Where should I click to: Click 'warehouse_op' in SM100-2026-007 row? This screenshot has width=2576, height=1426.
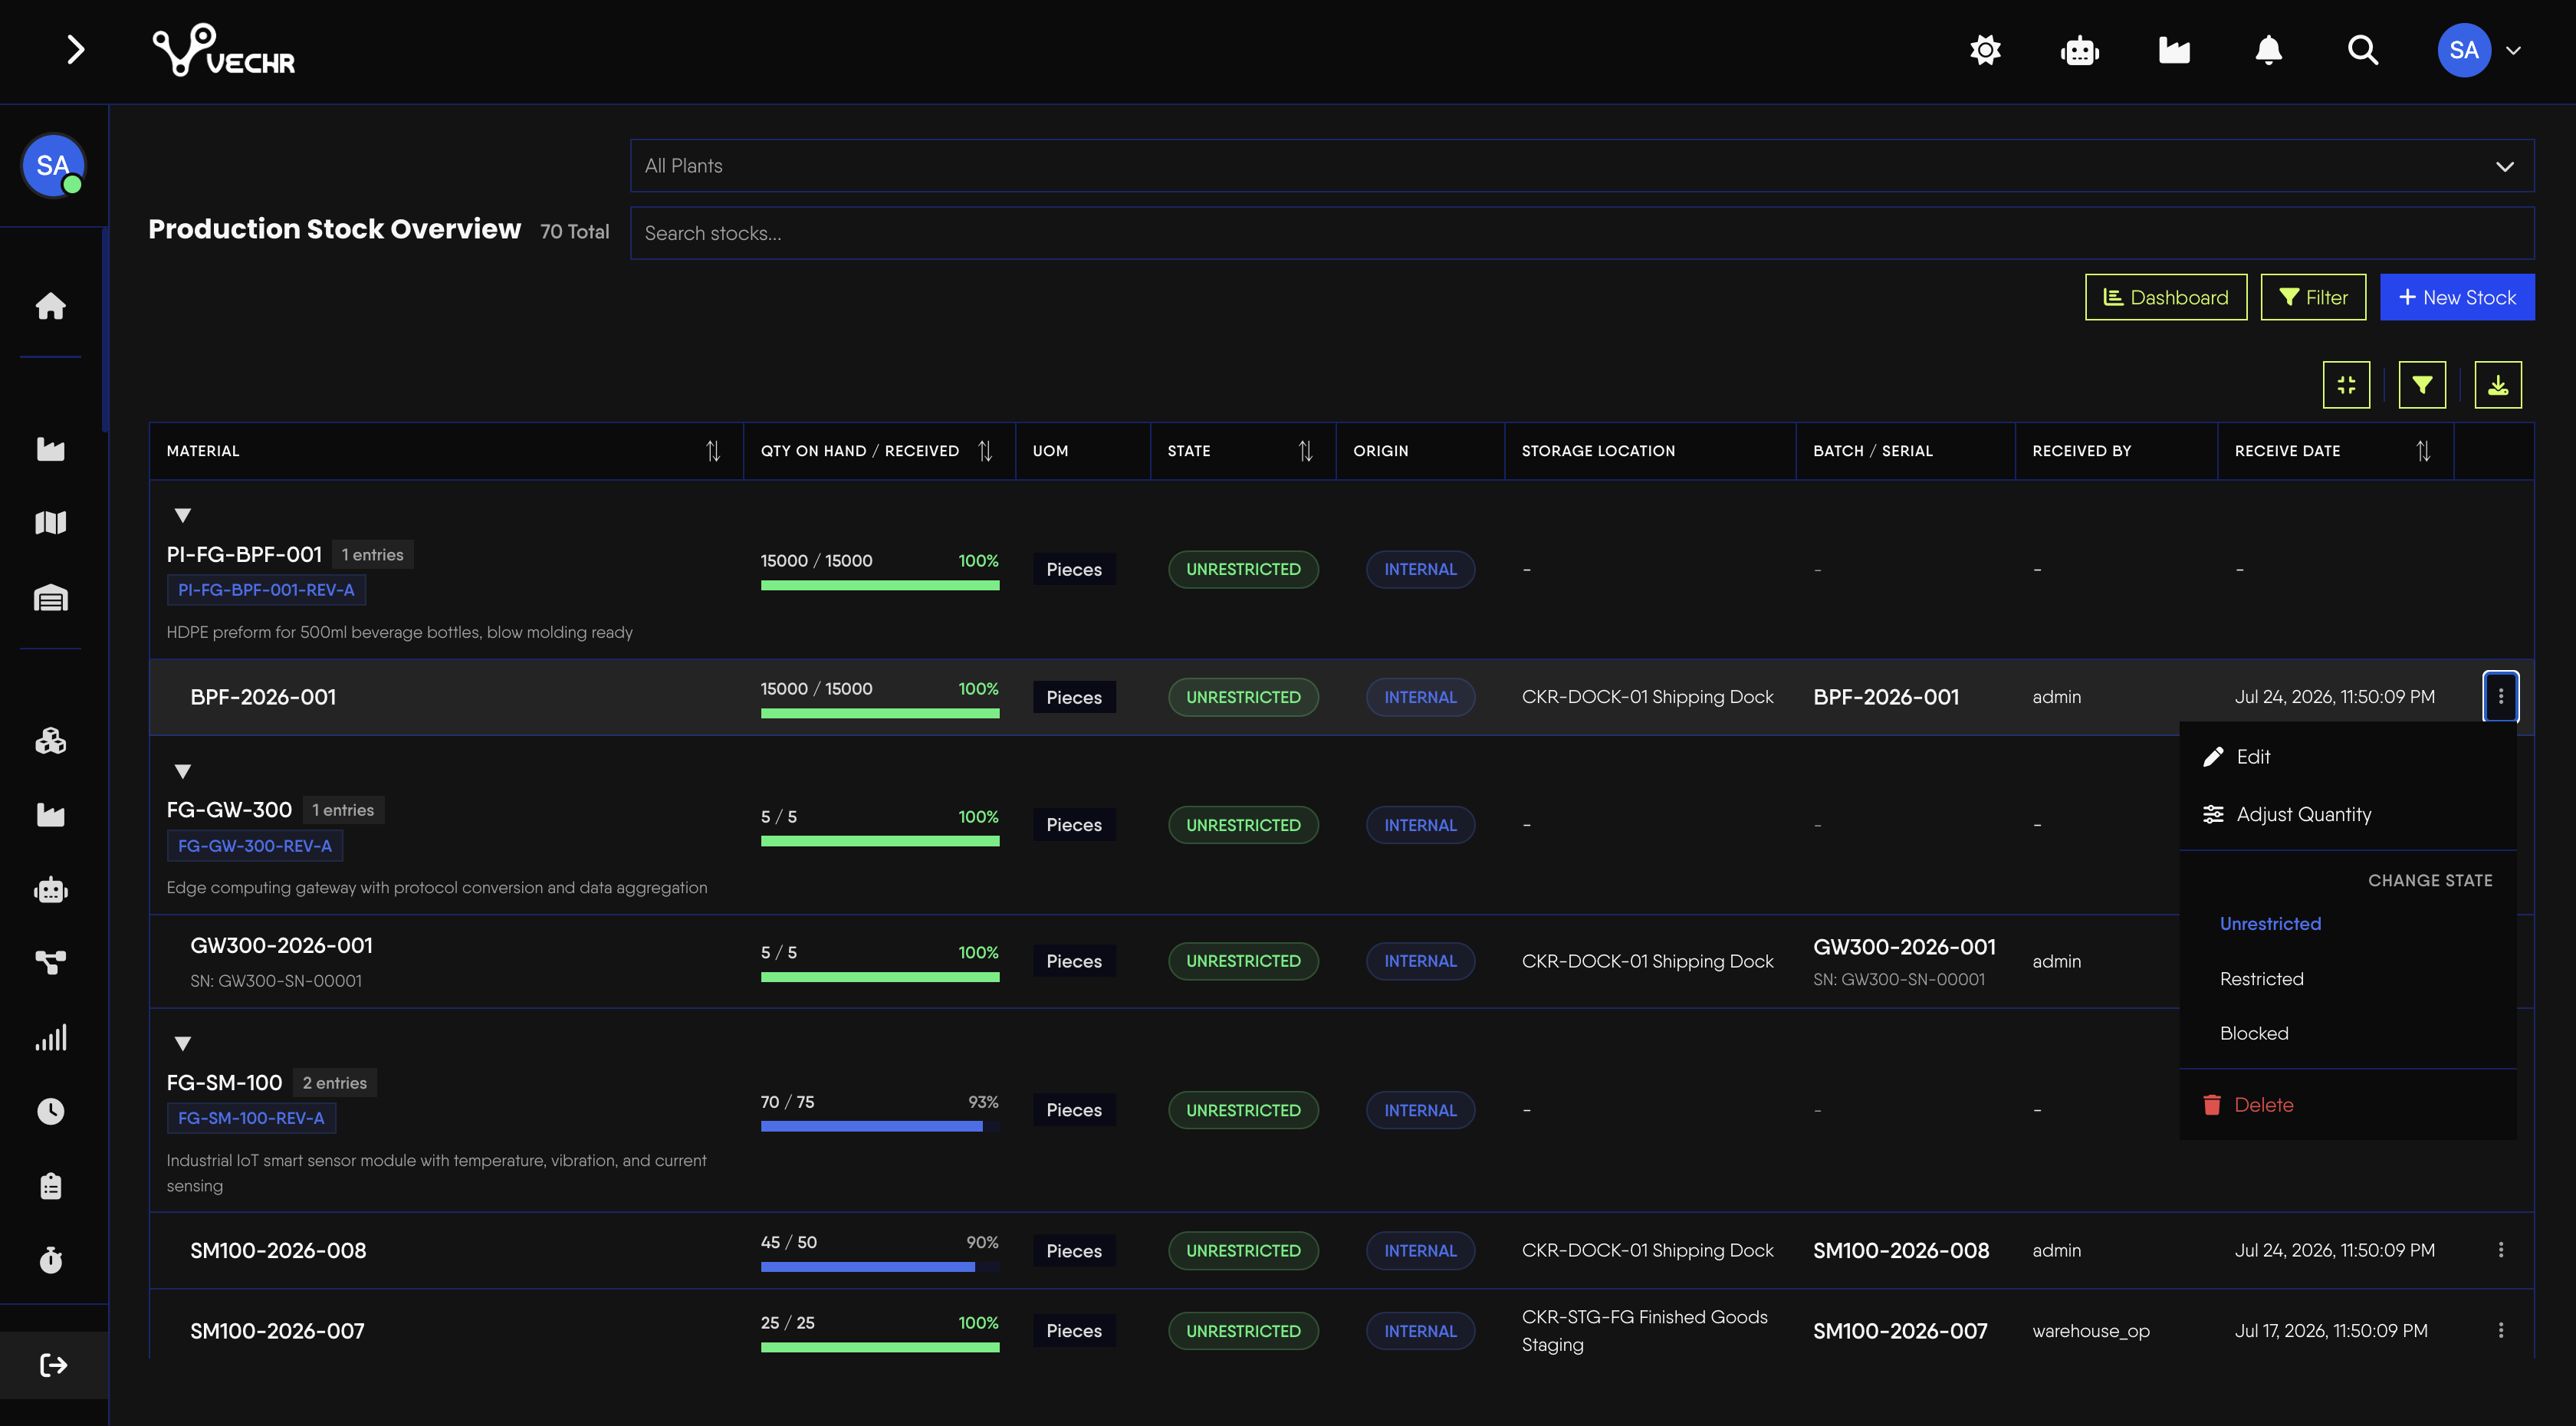(2091, 1331)
